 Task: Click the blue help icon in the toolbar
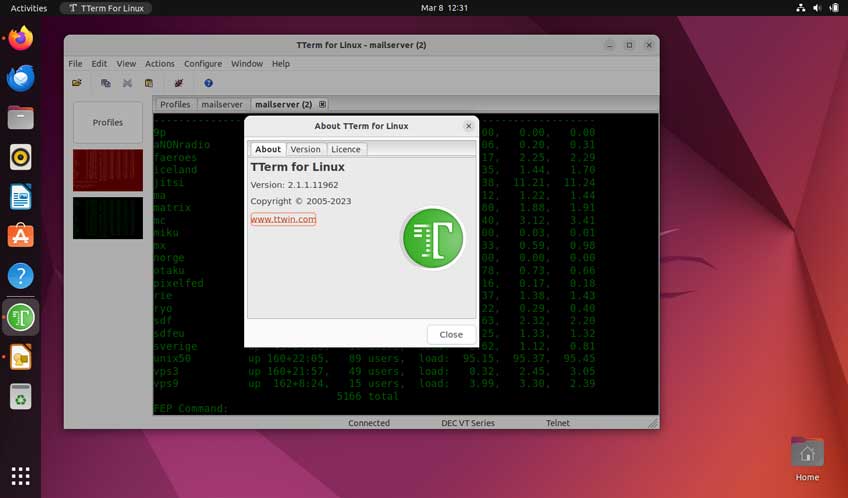[208, 83]
